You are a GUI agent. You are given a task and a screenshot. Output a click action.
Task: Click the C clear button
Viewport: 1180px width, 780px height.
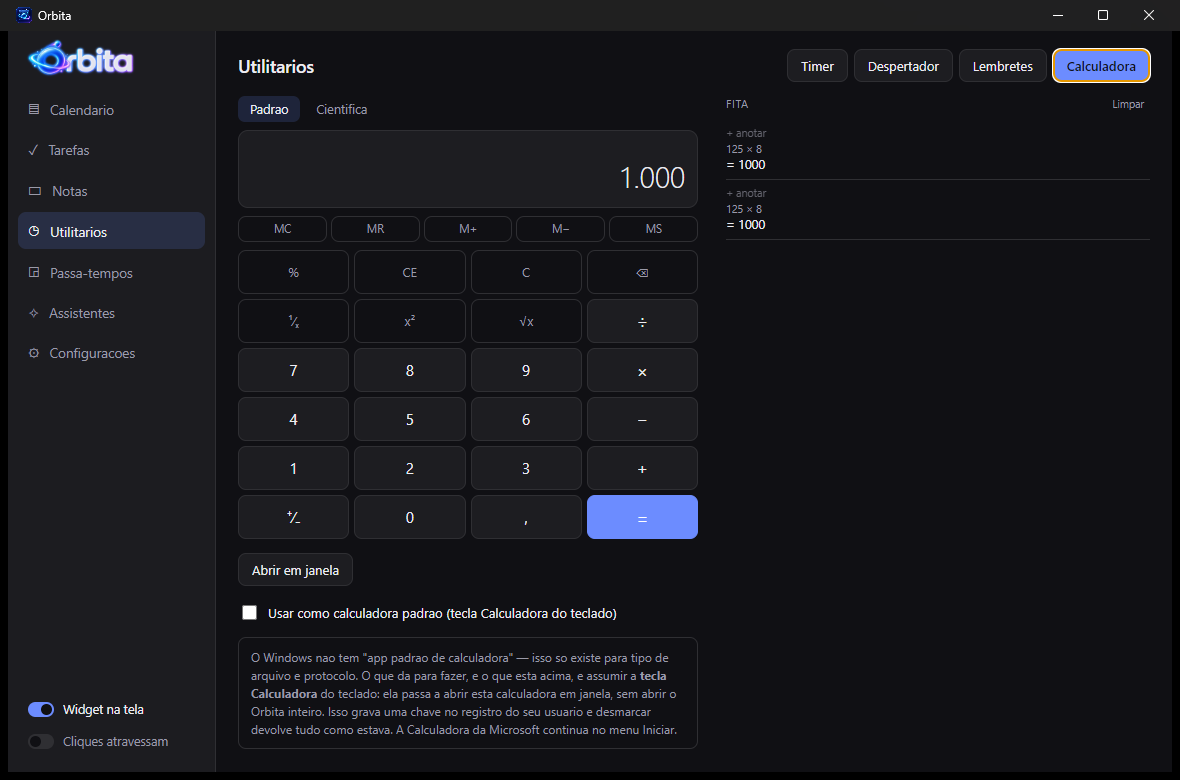526,273
